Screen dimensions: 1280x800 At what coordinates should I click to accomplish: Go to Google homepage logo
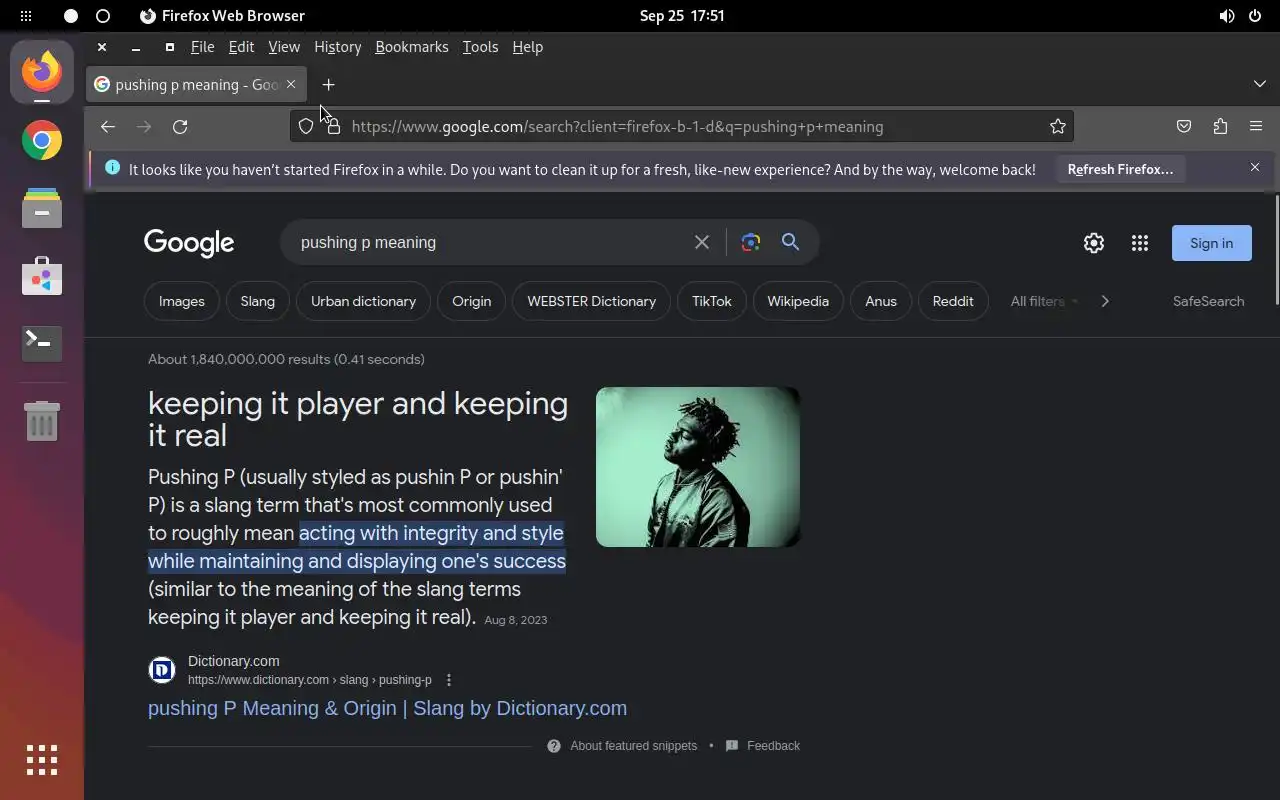coord(189,243)
